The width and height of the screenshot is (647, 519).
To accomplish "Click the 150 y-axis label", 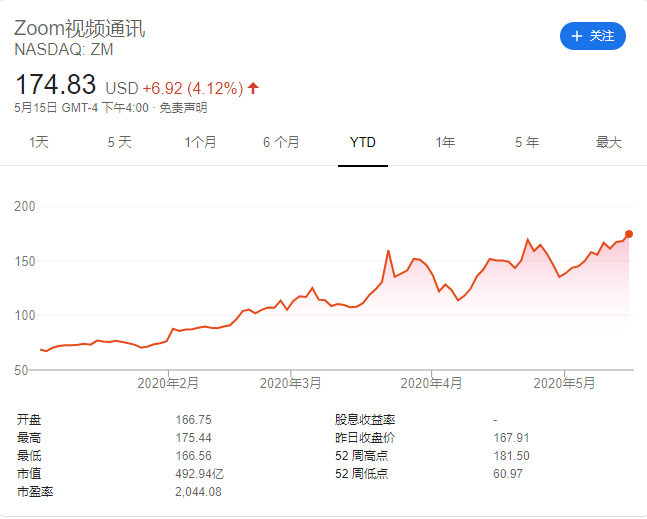I will pyautogui.click(x=25, y=261).
